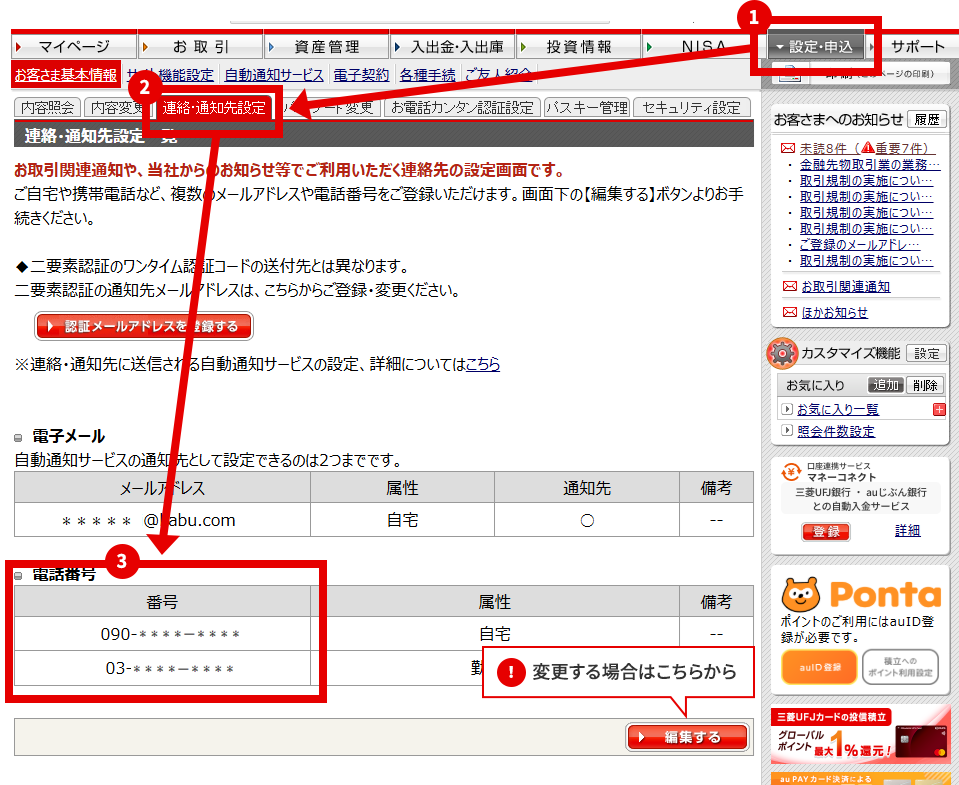Open the 資産管理 menu
The width and height of the screenshot is (959, 785).
tap(327, 46)
